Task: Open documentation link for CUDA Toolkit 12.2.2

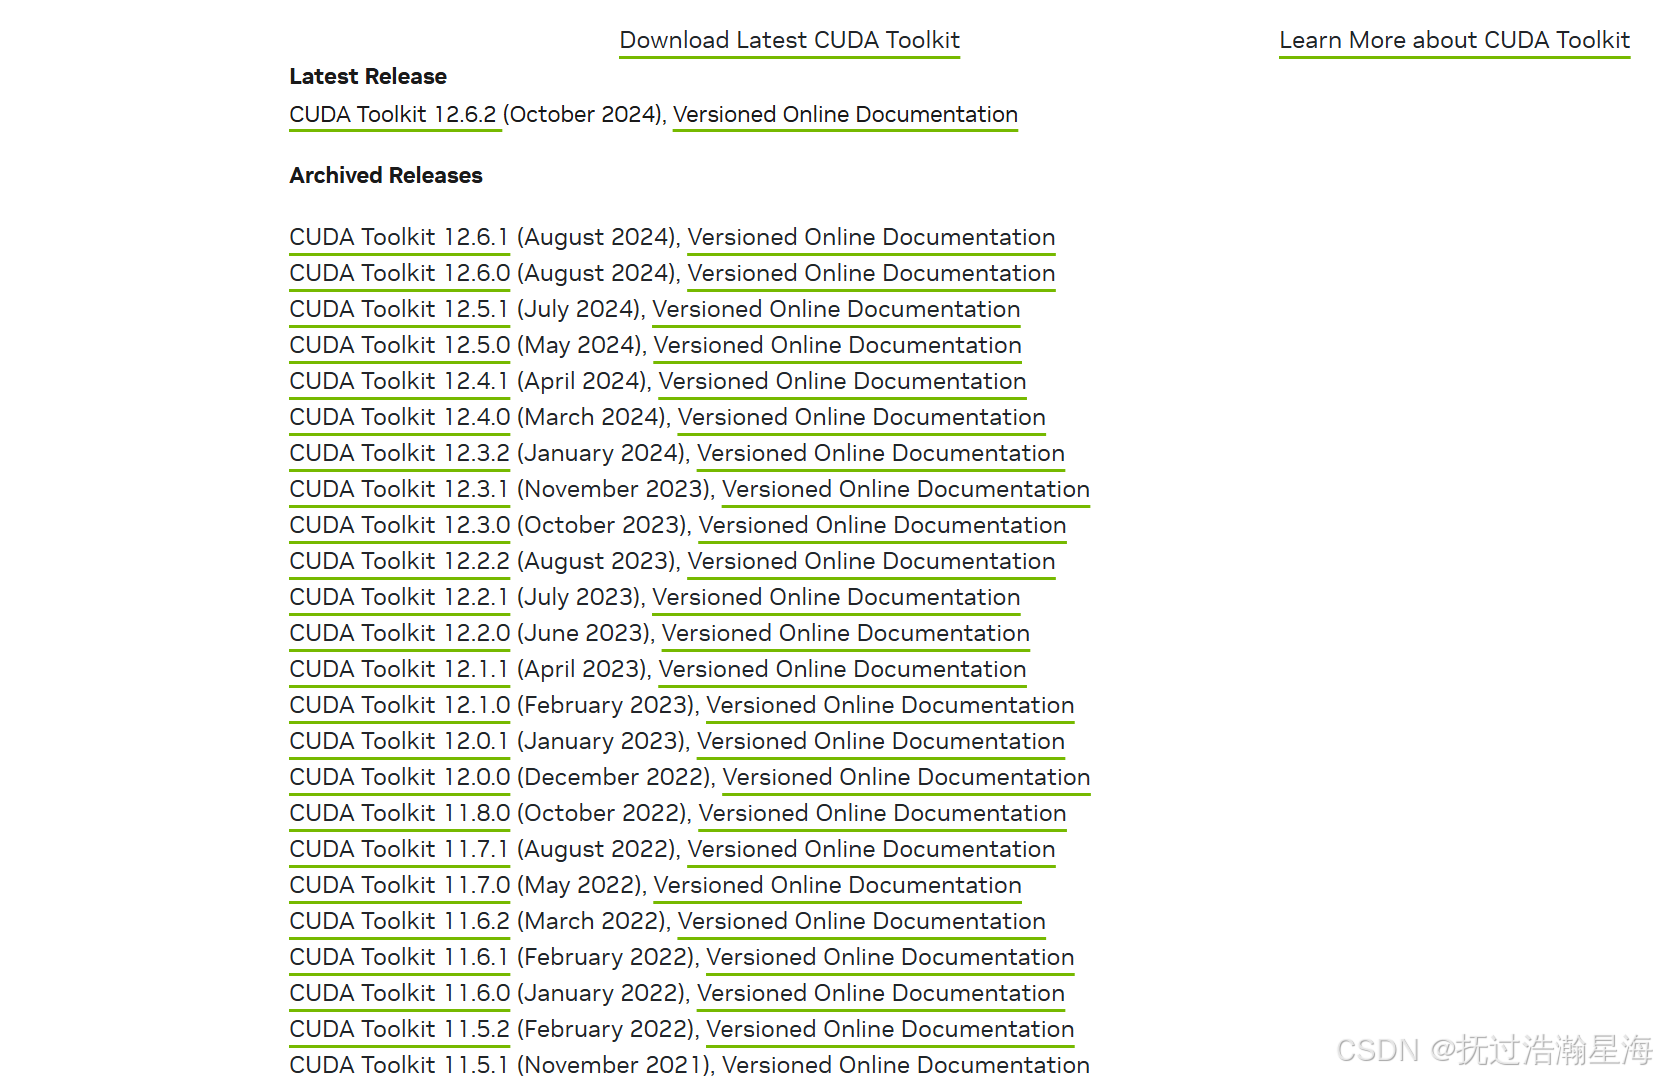Action: [x=871, y=561]
